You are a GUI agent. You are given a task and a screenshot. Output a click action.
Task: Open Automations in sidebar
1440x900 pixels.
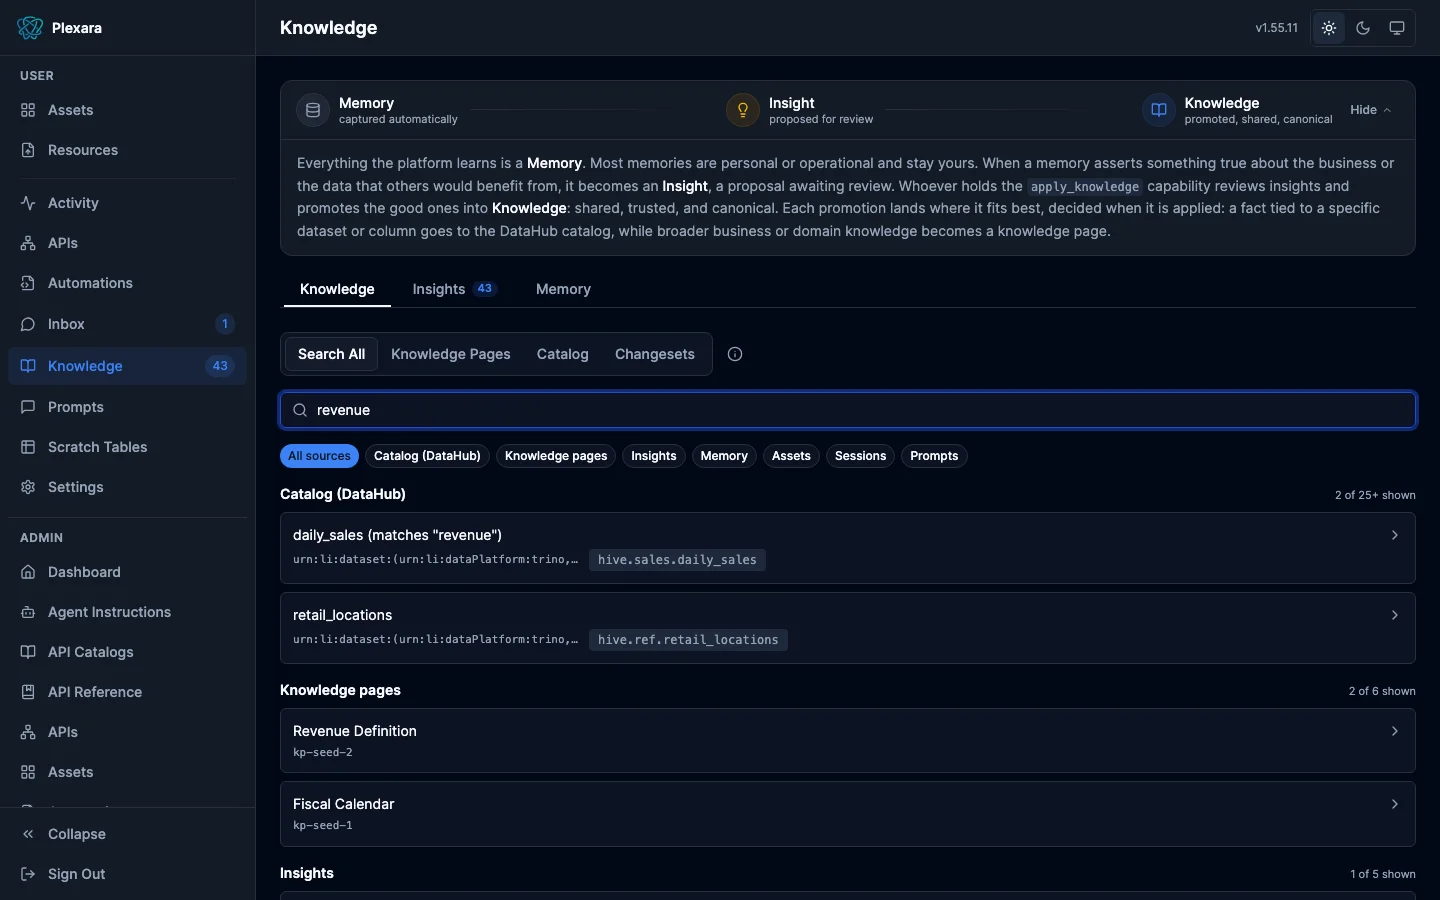(127, 283)
